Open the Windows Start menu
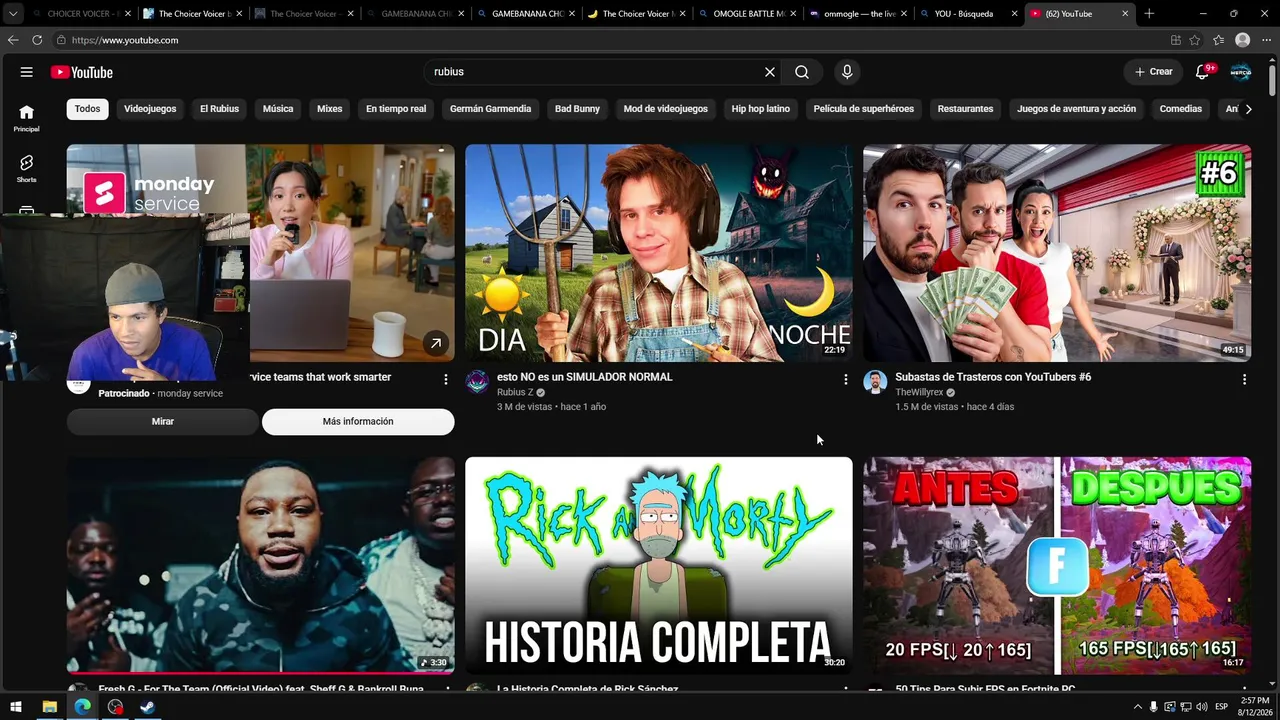This screenshot has width=1280, height=720. [16, 707]
